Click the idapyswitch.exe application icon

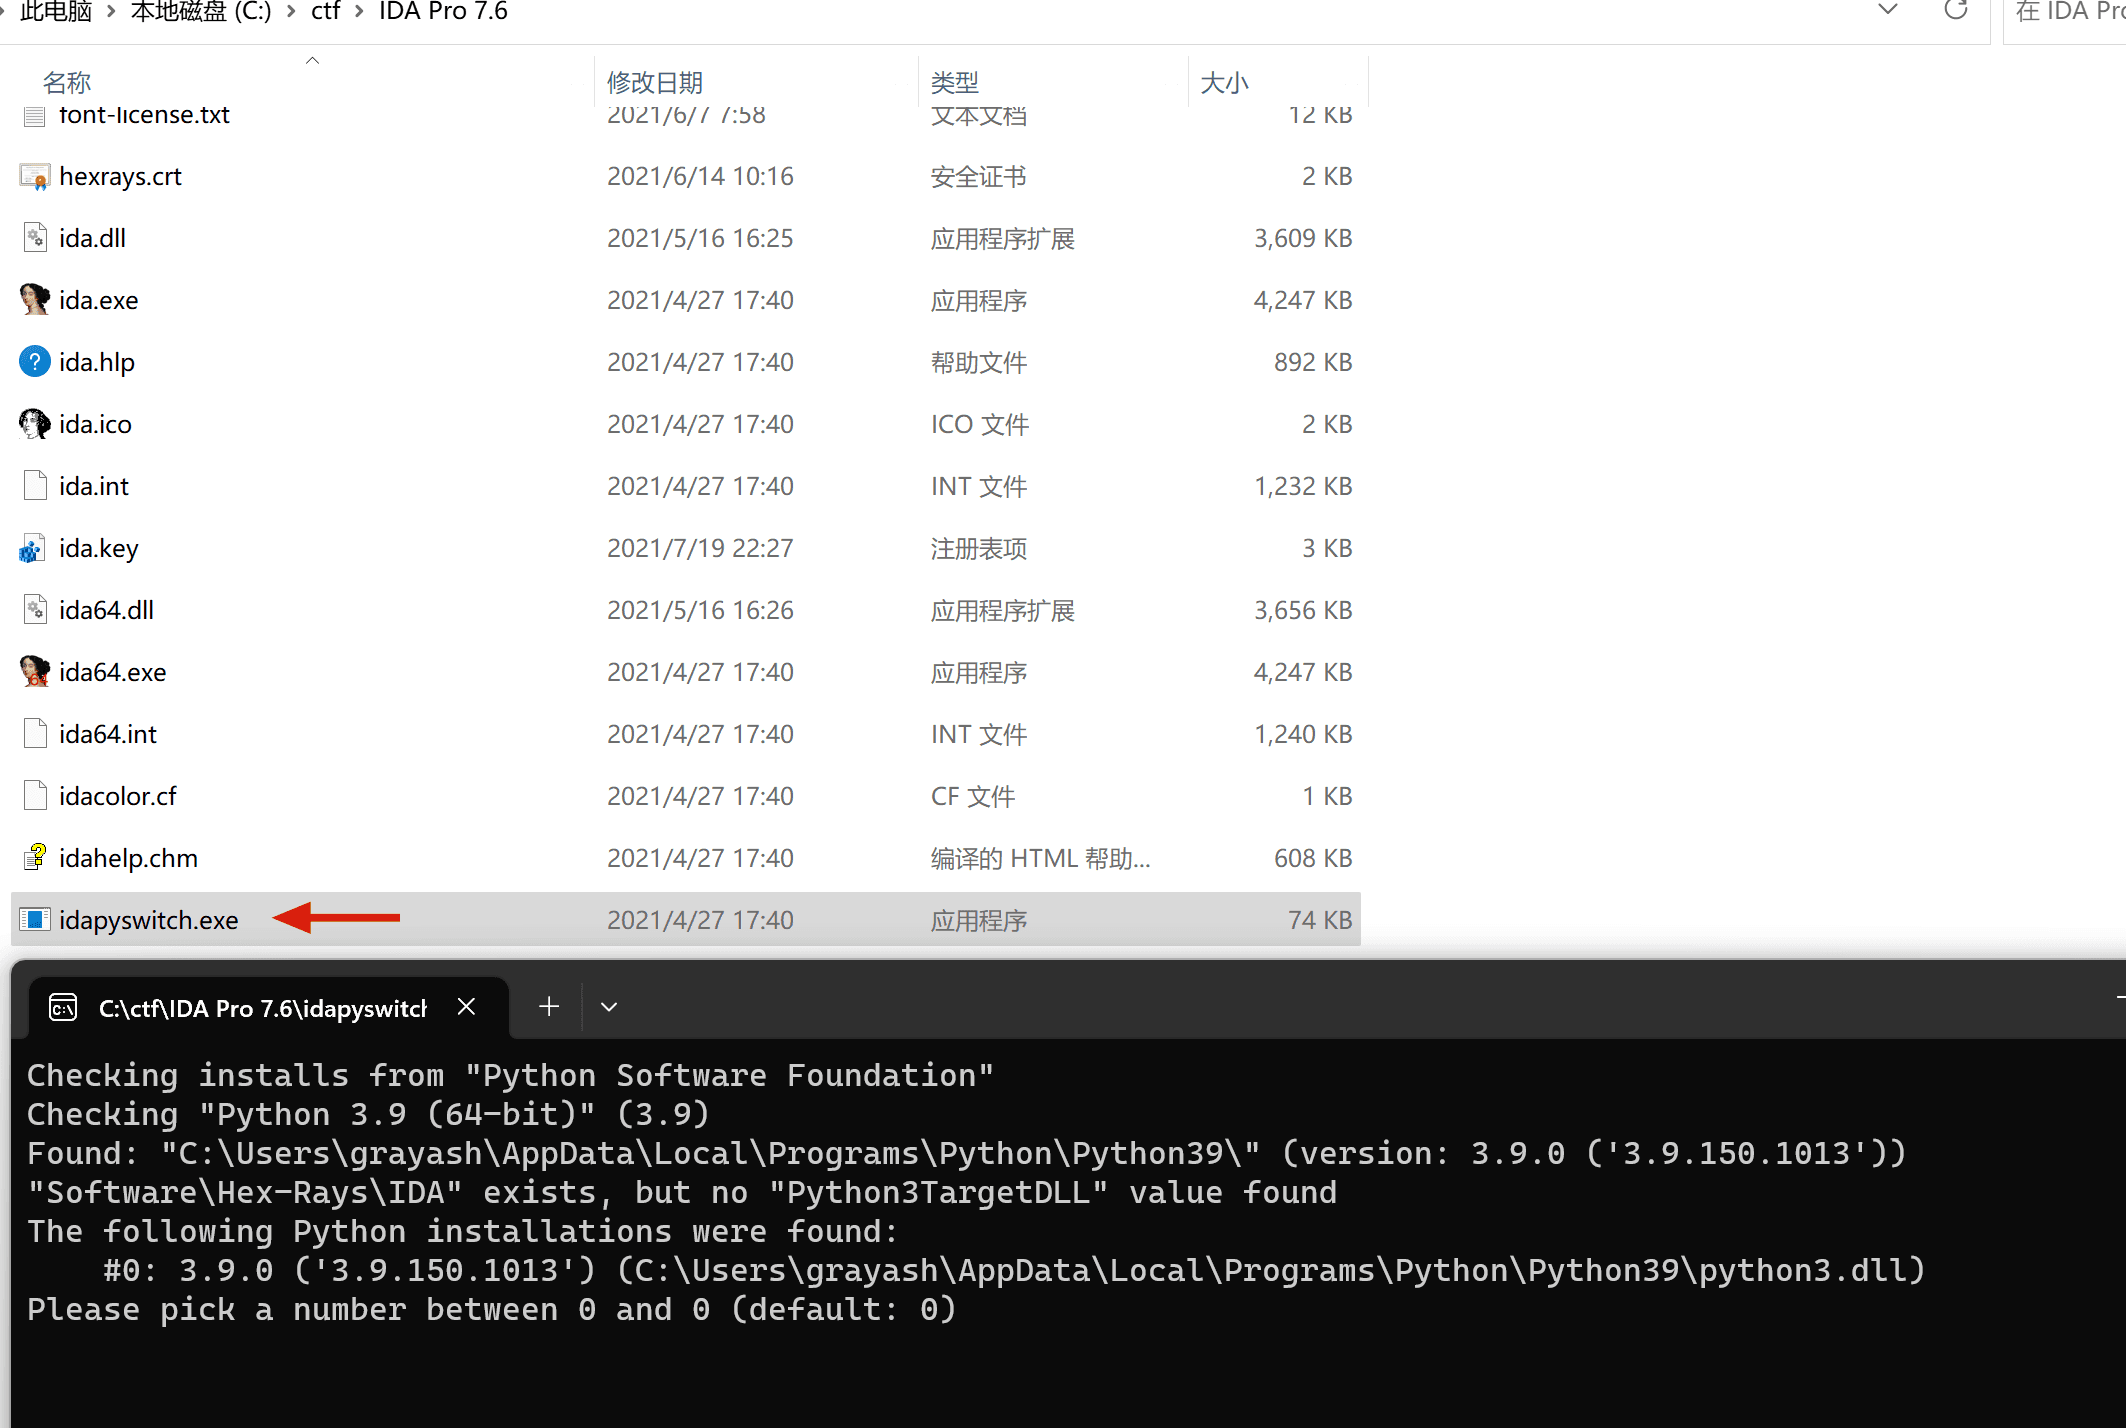point(35,920)
